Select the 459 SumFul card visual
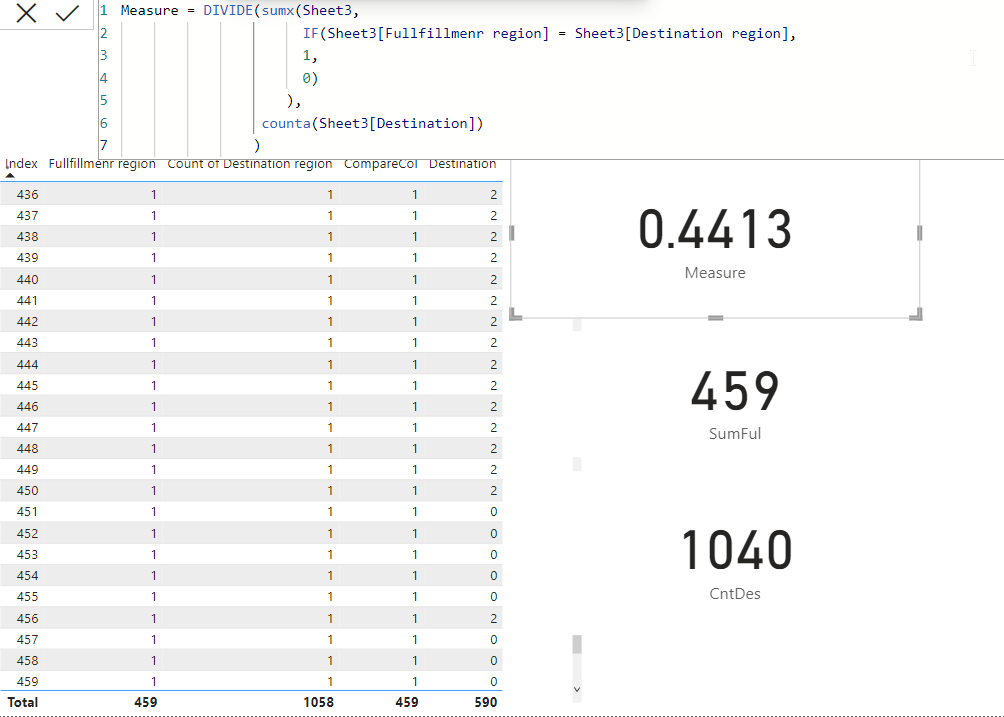1004x717 pixels. click(x=734, y=403)
